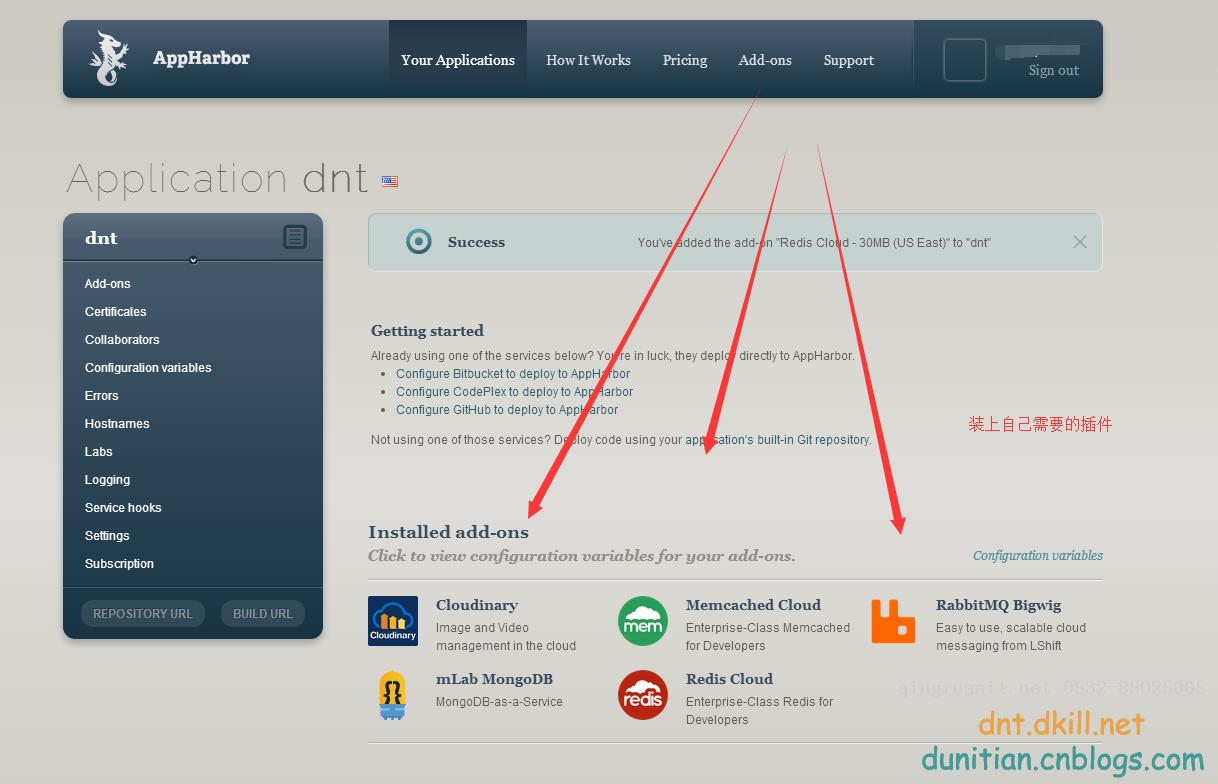Open Logging in the sidebar

pyautogui.click(x=108, y=480)
